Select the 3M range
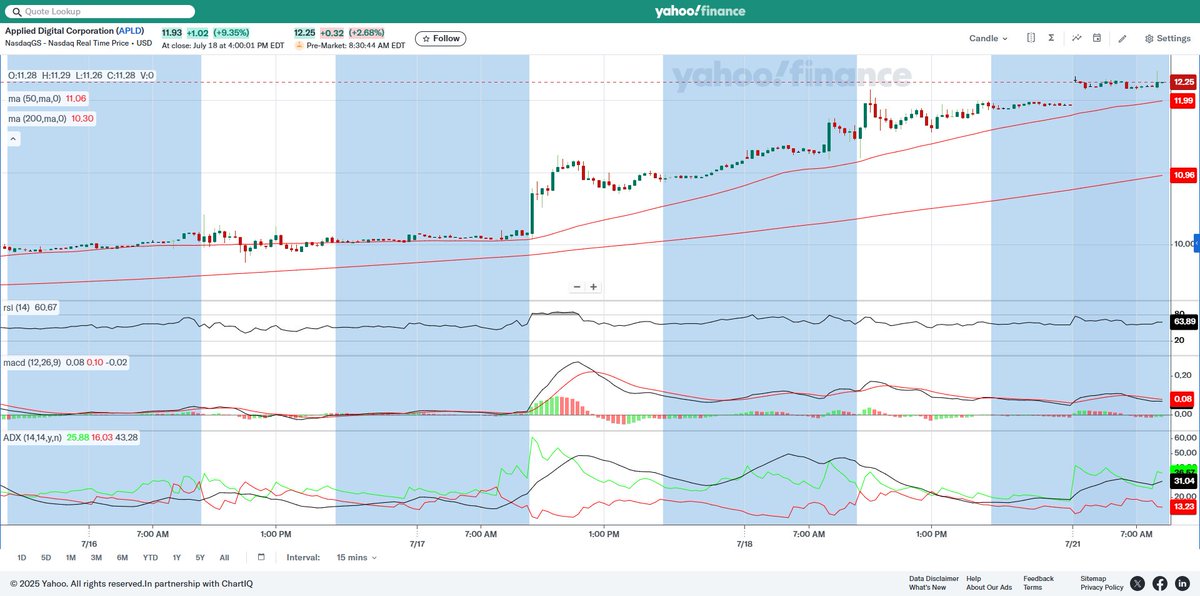This screenshot has width=1200, height=596. pyautogui.click(x=96, y=557)
